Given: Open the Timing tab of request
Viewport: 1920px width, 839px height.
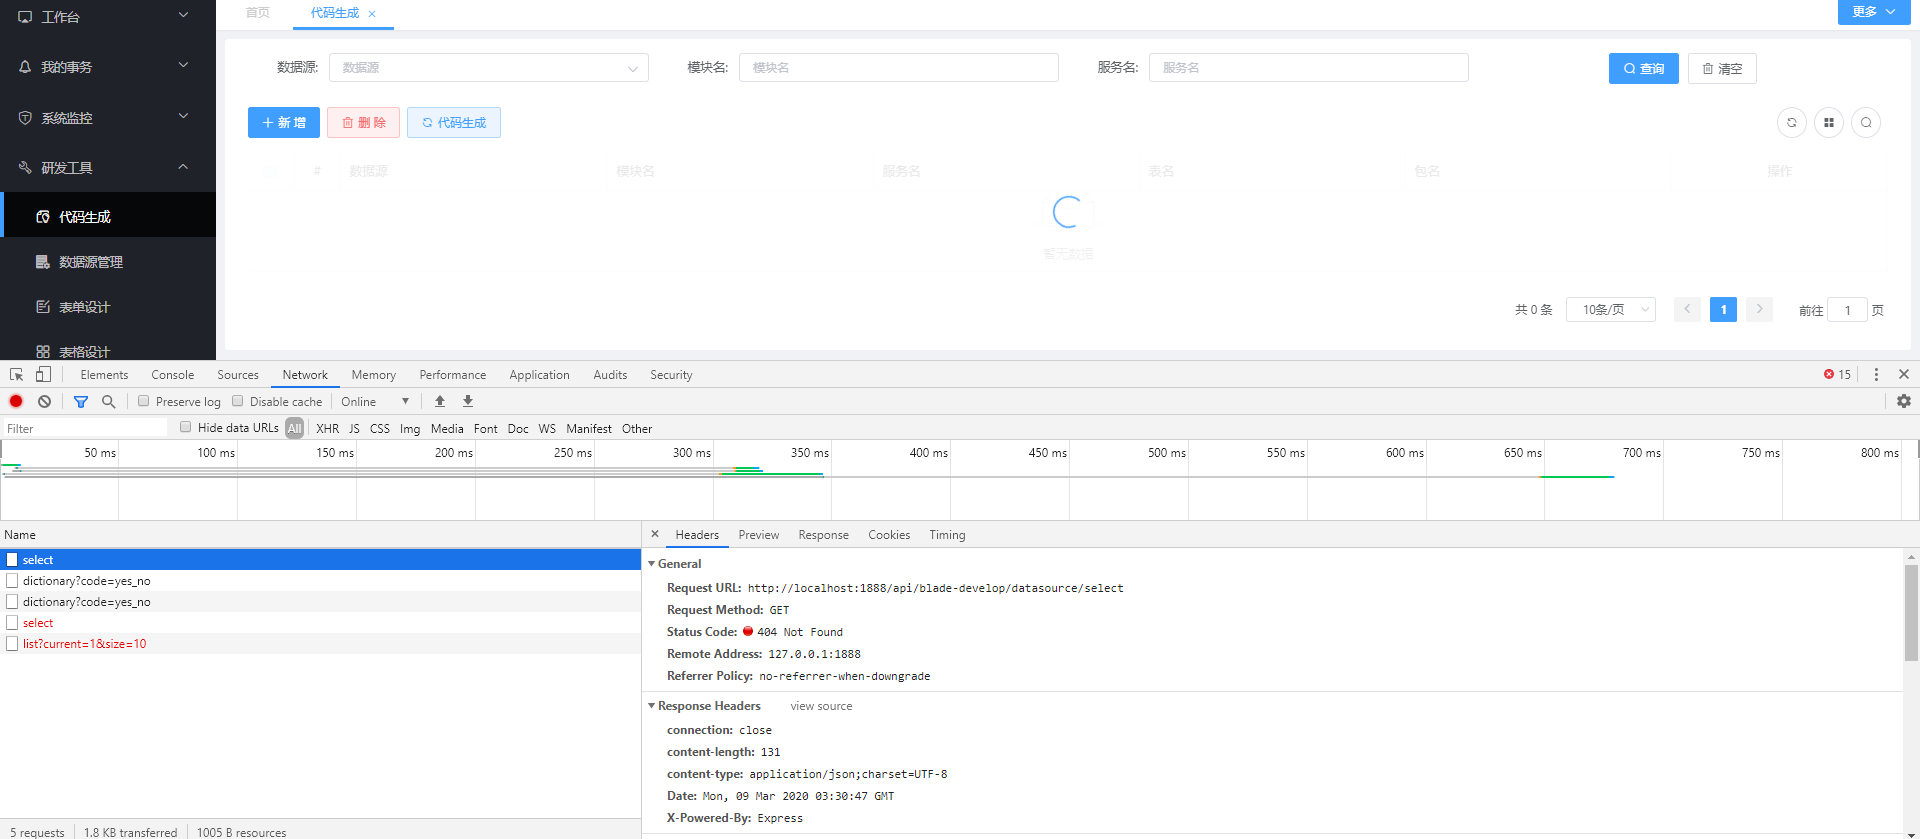Looking at the screenshot, I should [x=947, y=535].
